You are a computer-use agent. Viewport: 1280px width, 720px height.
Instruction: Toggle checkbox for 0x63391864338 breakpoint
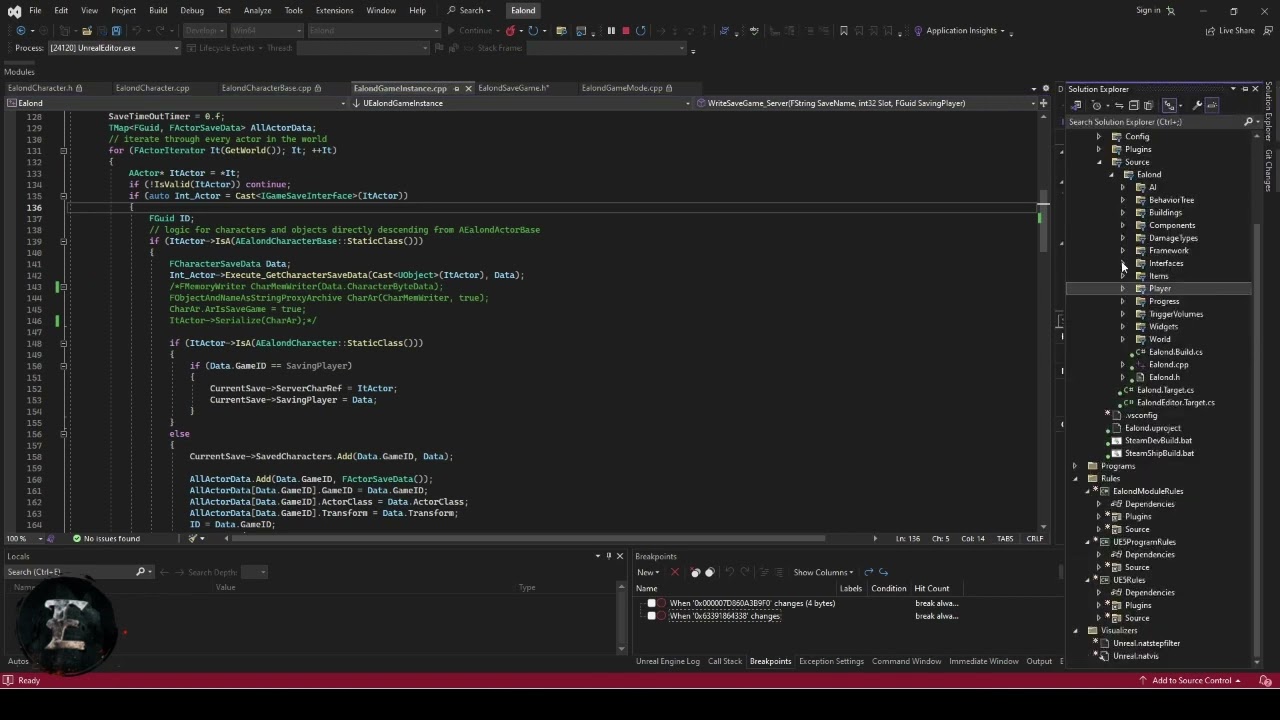(x=652, y=616)
